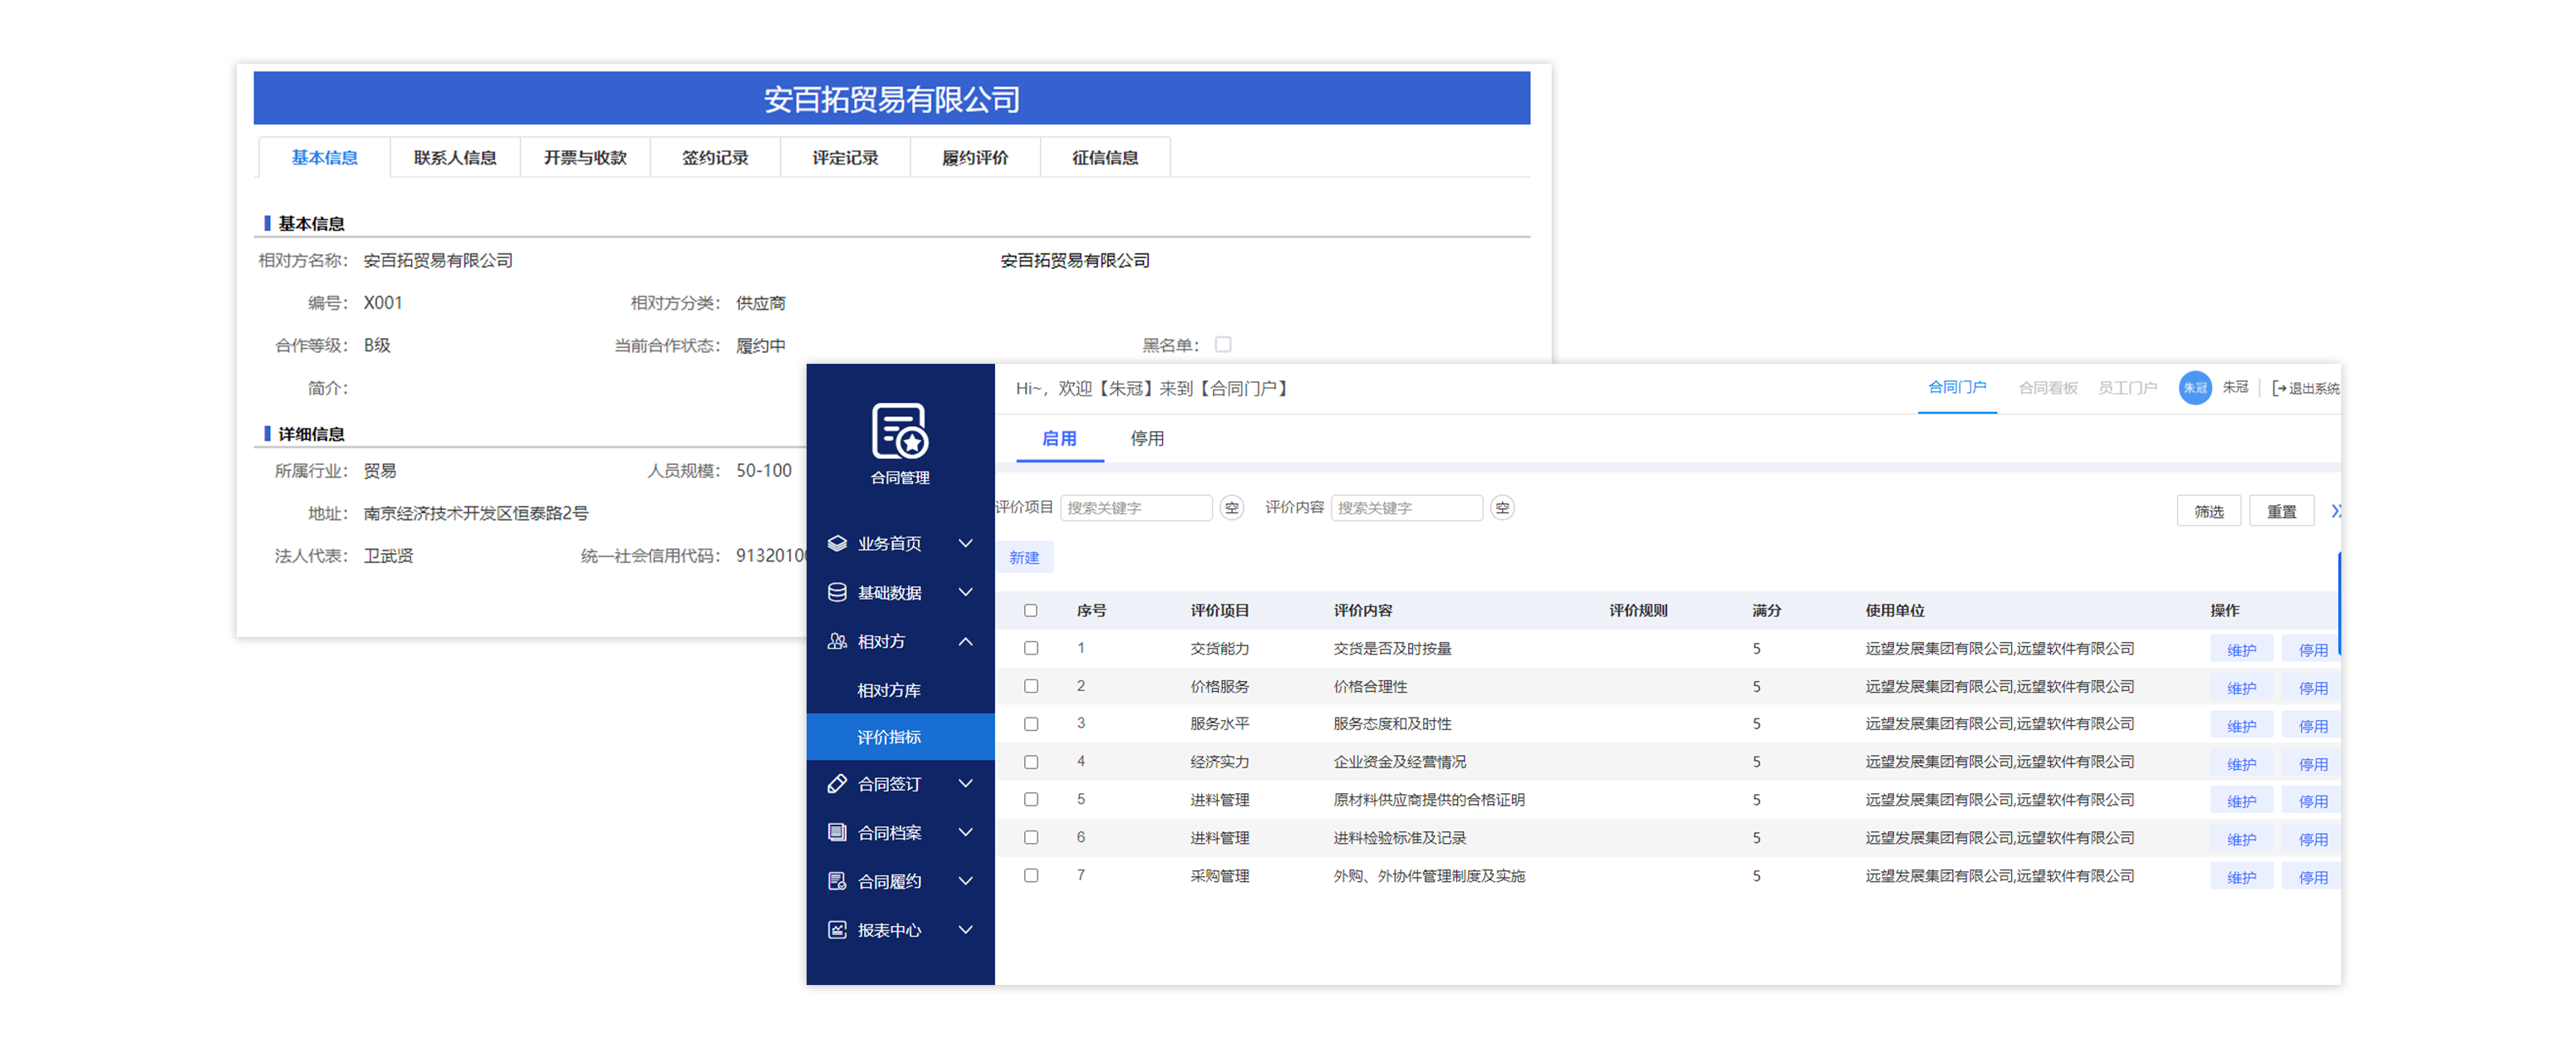Select the checkbox for row 交货能力
Image resolution: width=2576 pixels, height=1049 pixels.
pos(1030,648)
